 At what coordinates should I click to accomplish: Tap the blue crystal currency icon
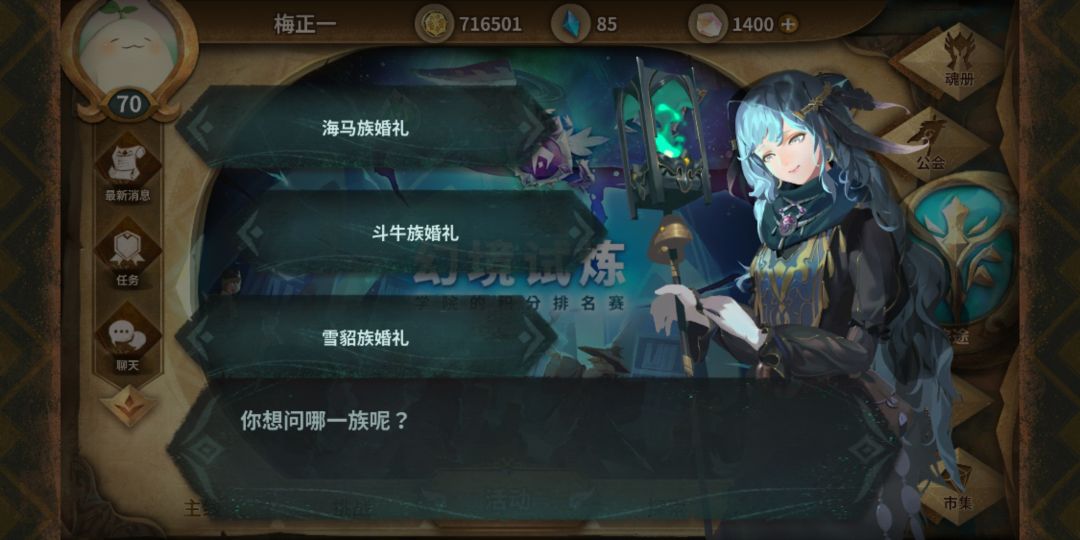coord(571,23)
